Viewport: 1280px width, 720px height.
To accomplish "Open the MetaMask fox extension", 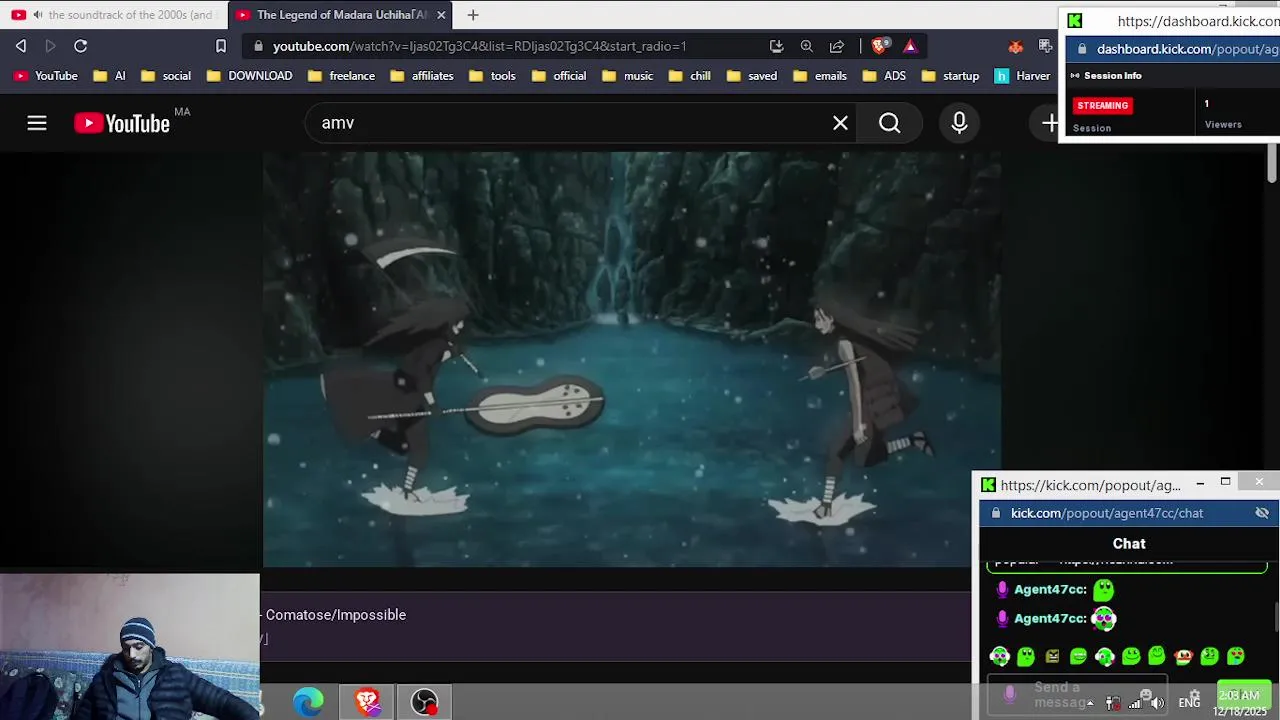I will pyautogui.click(x=1016, y=46).
